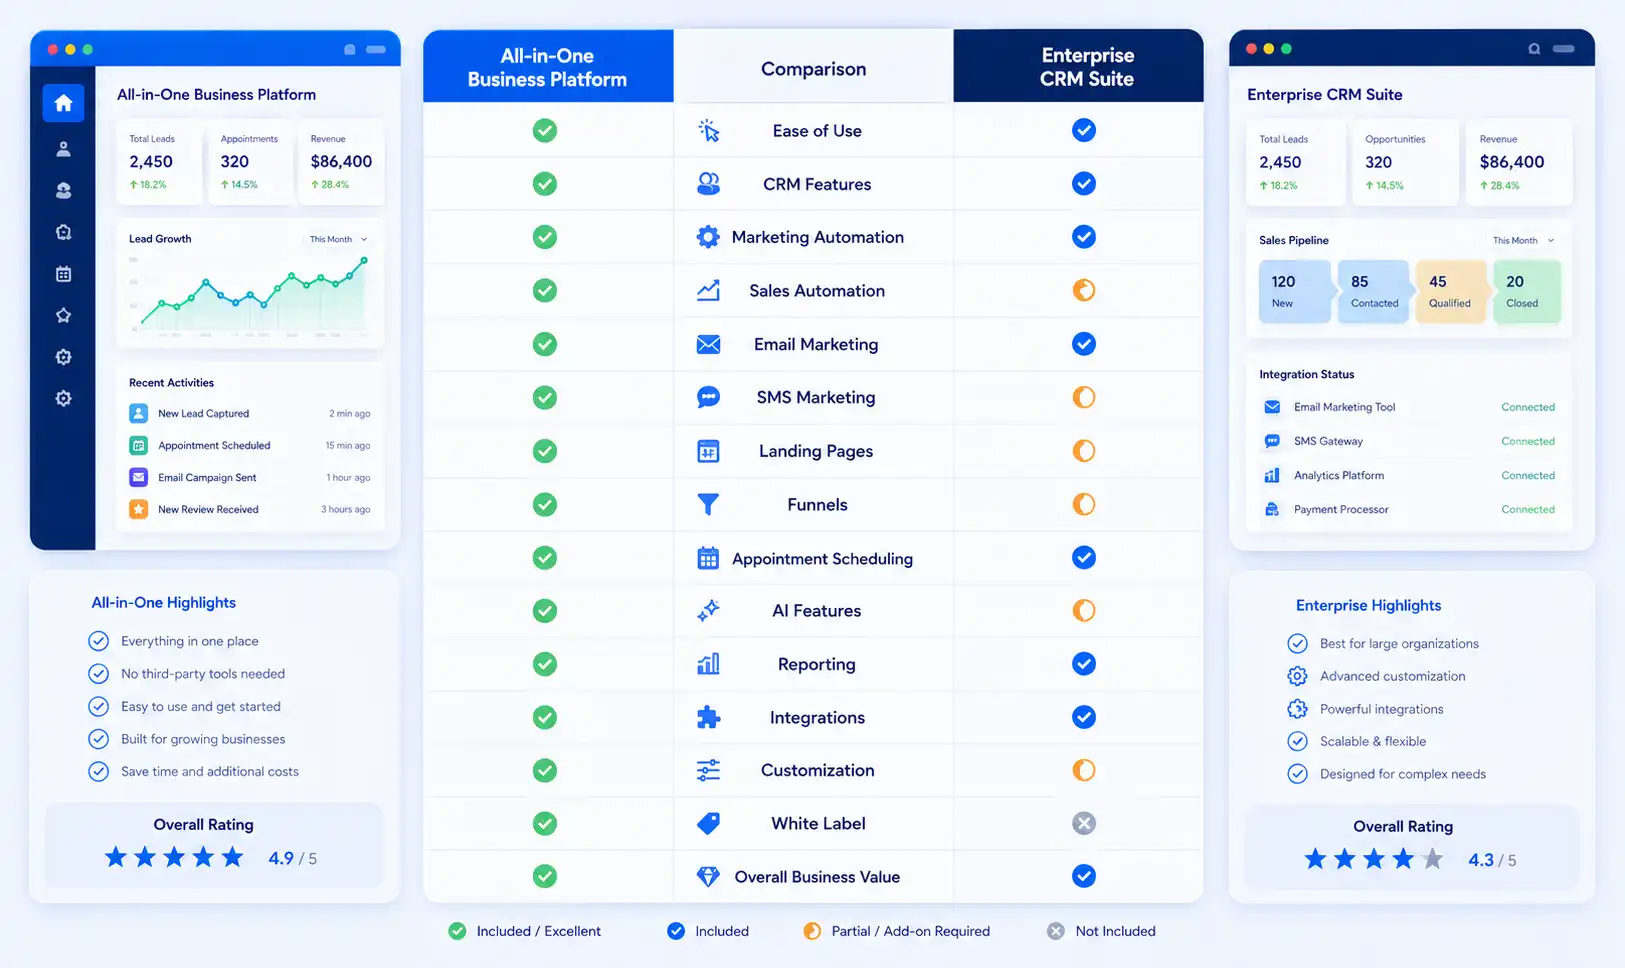Click the Enterprise check for Reporting

1084,664
